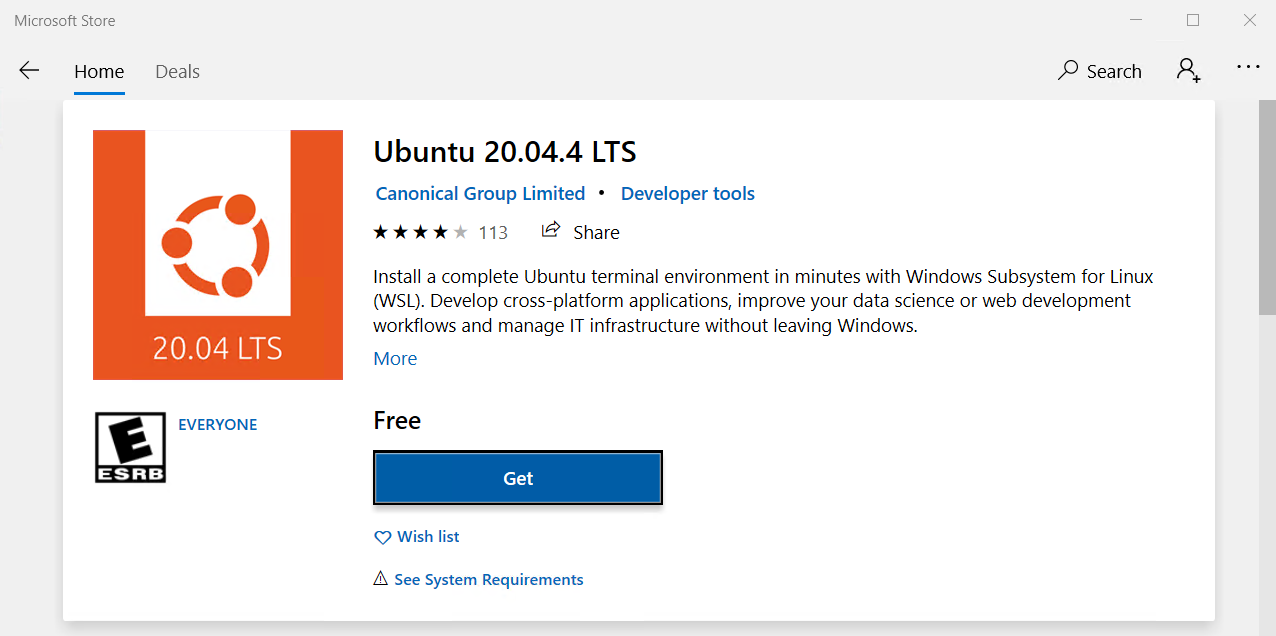1276x636 pixels.
Task: Open the Canonical Group Limited publisher link
Action: 480,194
